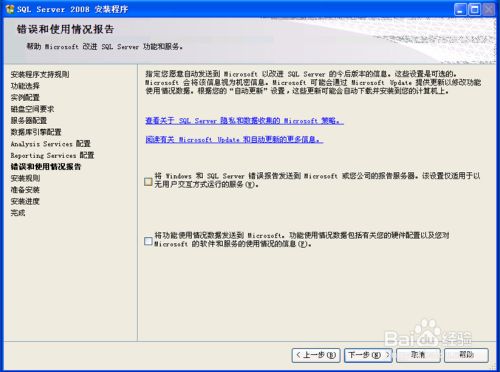This screenshot has width=500, height=372.
Task: Click the SQL Server setup title bar icon
Action: tap(10, 9)
